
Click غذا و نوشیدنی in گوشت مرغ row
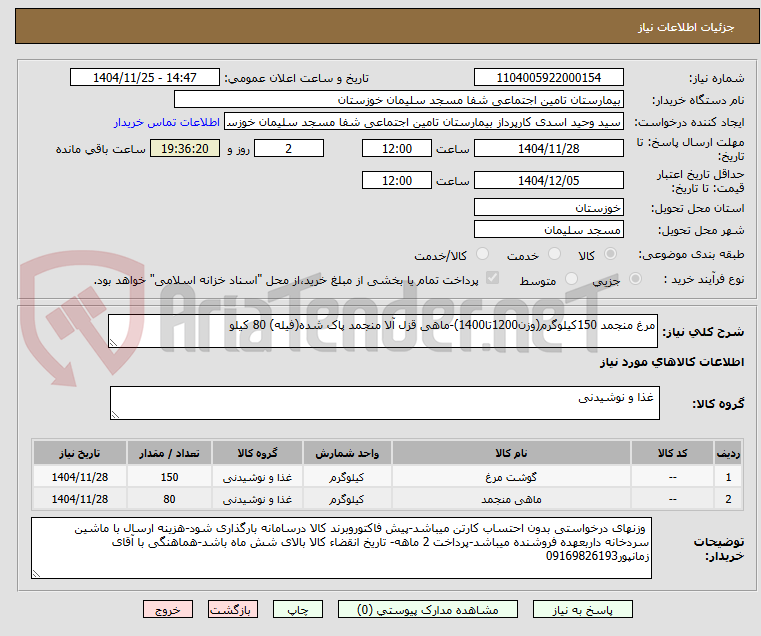257,477
